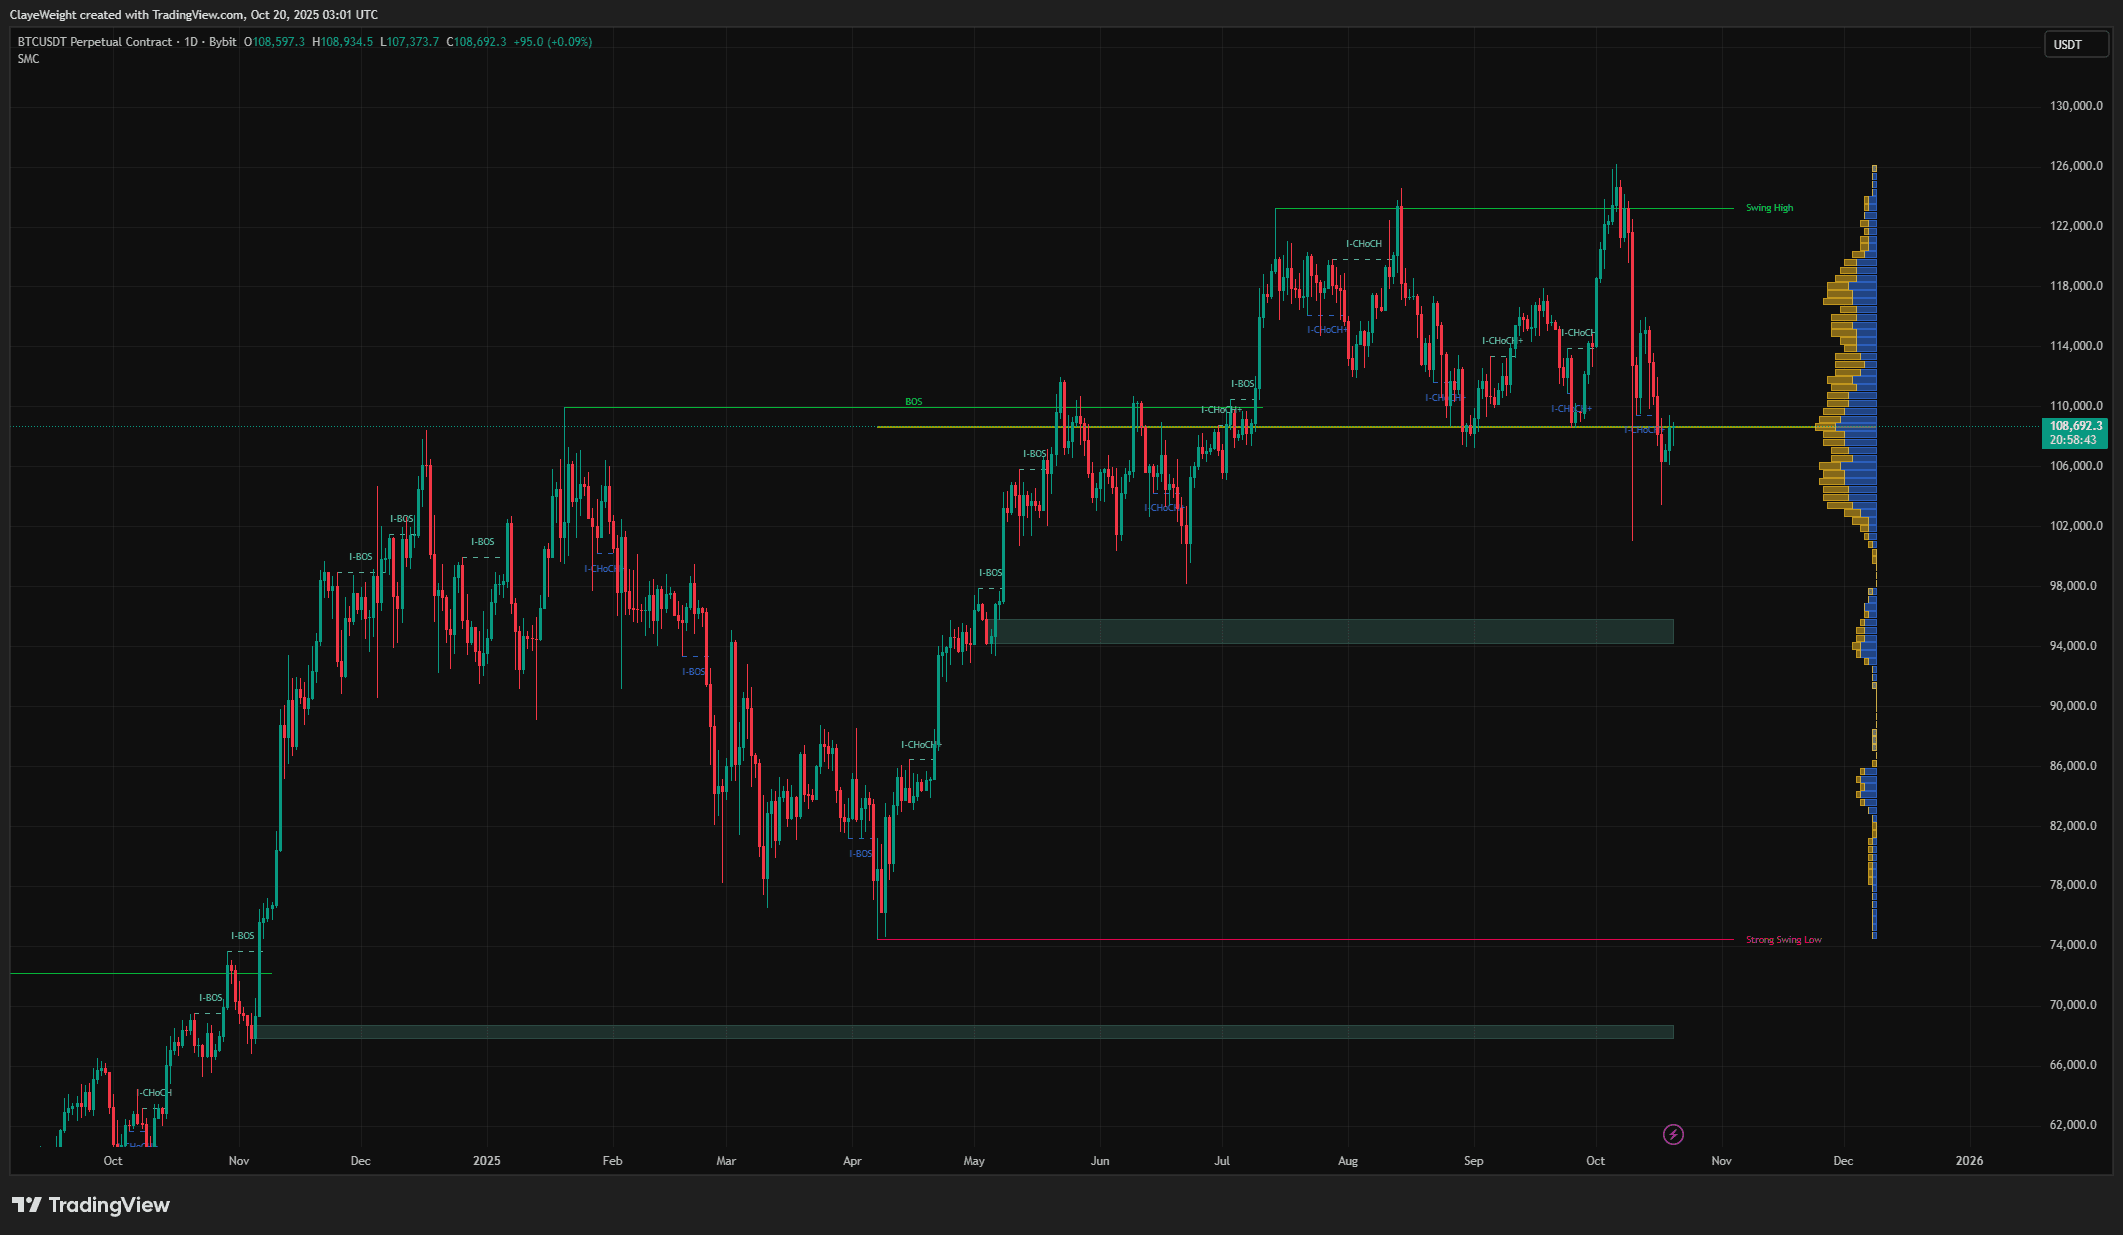Select the SMC indicator label
2123x1235 pixels.
click(x=26, y=59)
